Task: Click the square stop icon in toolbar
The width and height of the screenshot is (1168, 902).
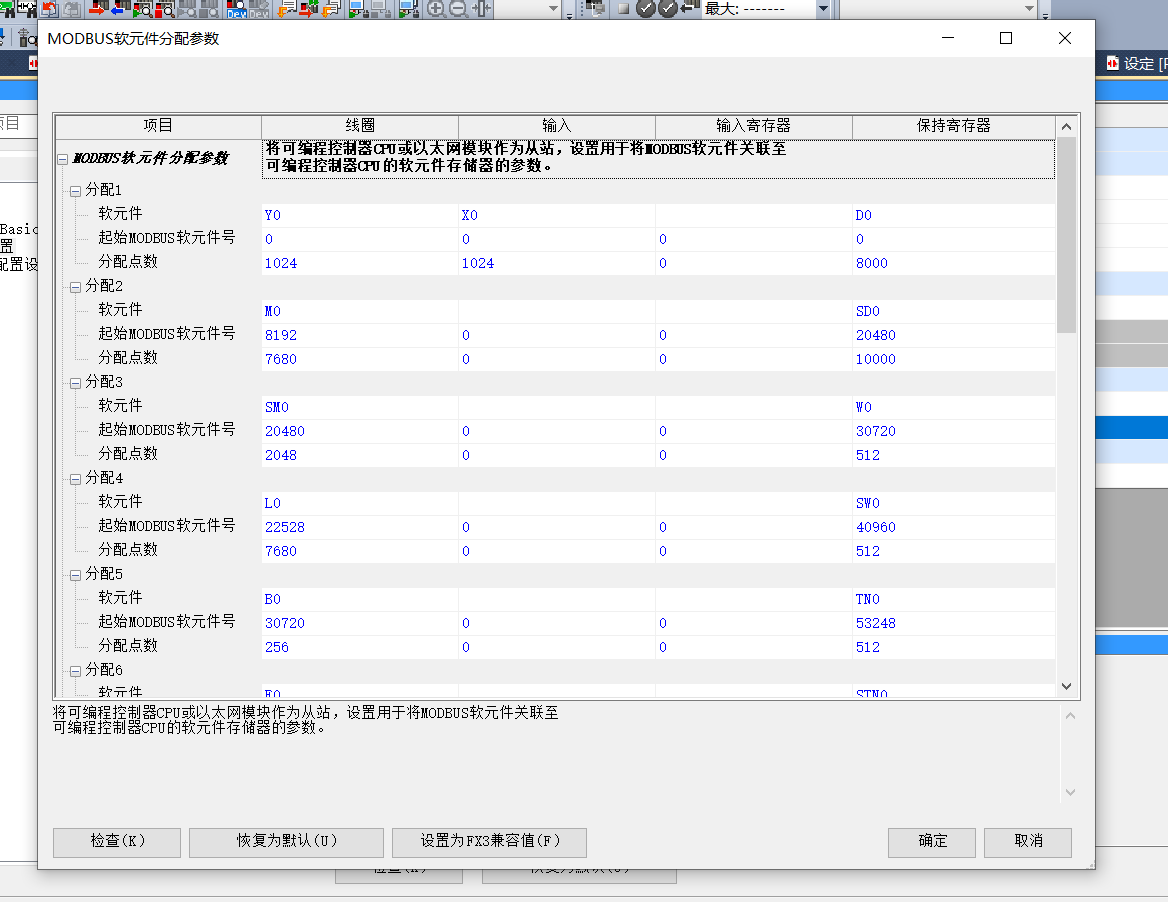Action: (x=623, y=9)
